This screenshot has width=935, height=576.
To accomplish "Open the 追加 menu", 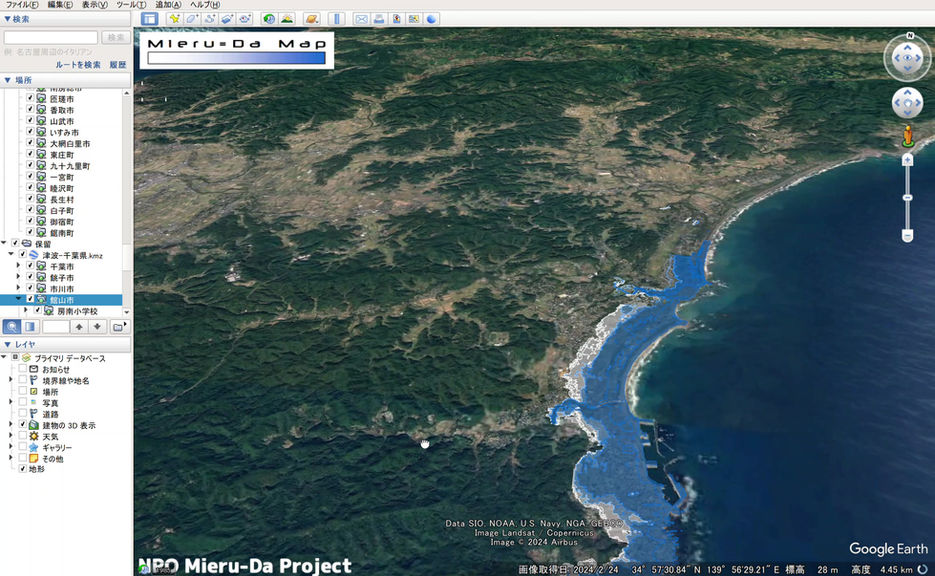I will [168, 5].
